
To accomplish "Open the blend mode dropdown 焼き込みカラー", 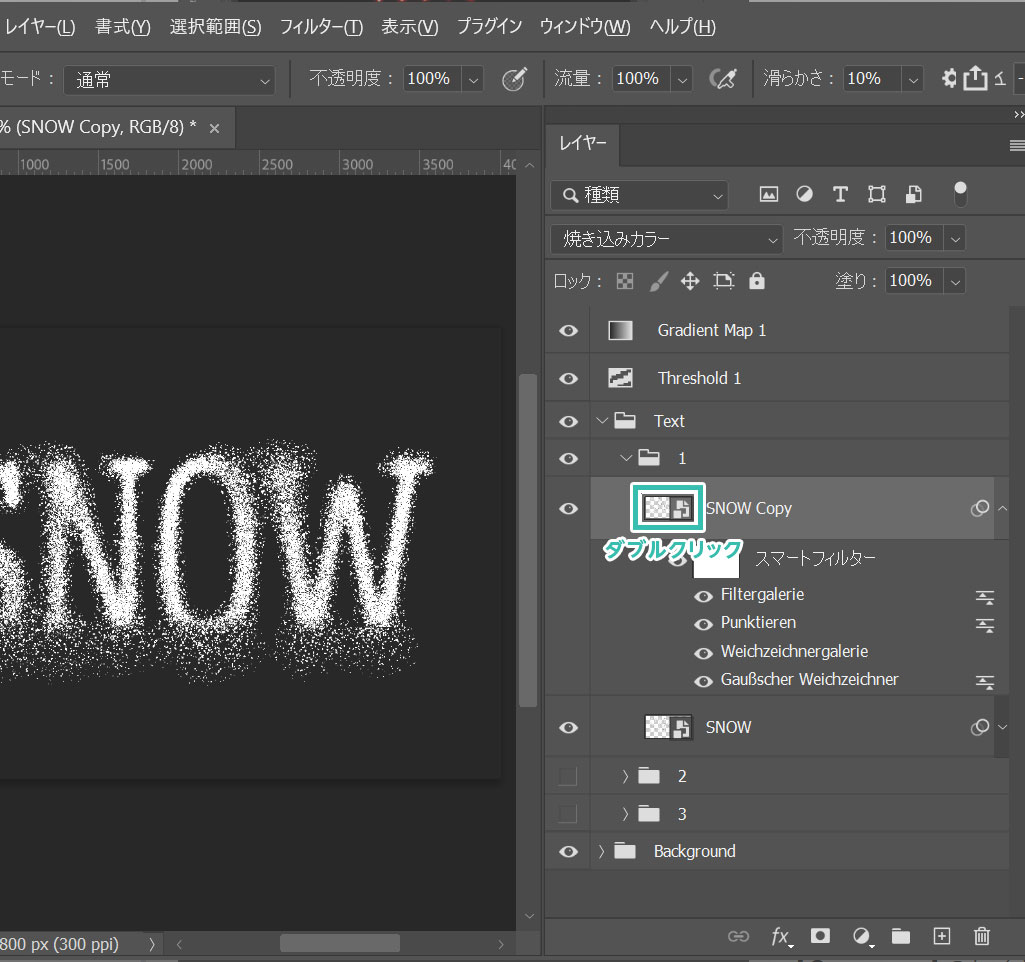I will [x=666, y=238].
